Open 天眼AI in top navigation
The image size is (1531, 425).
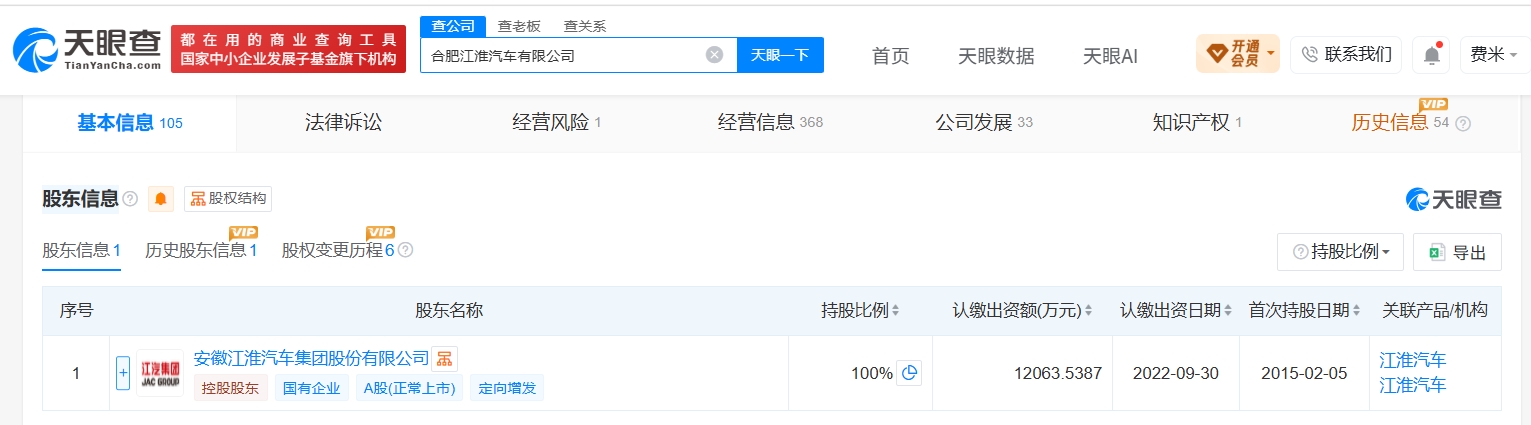coord(1110,55)
